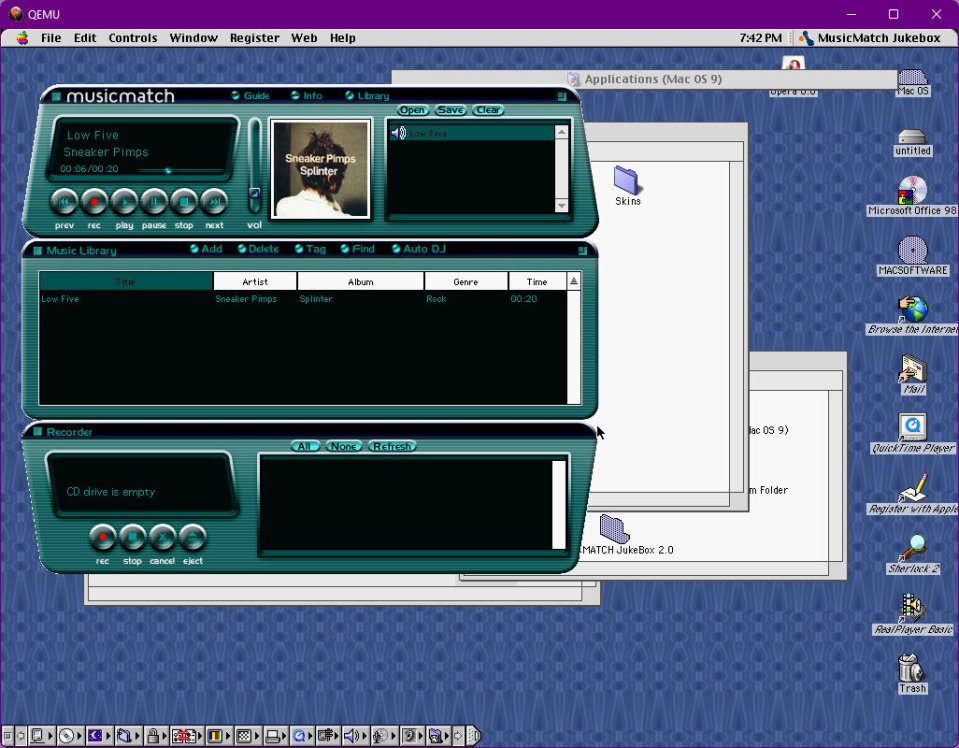
Task: Expand the sound volume control strip module
Action: pos(351,736)
